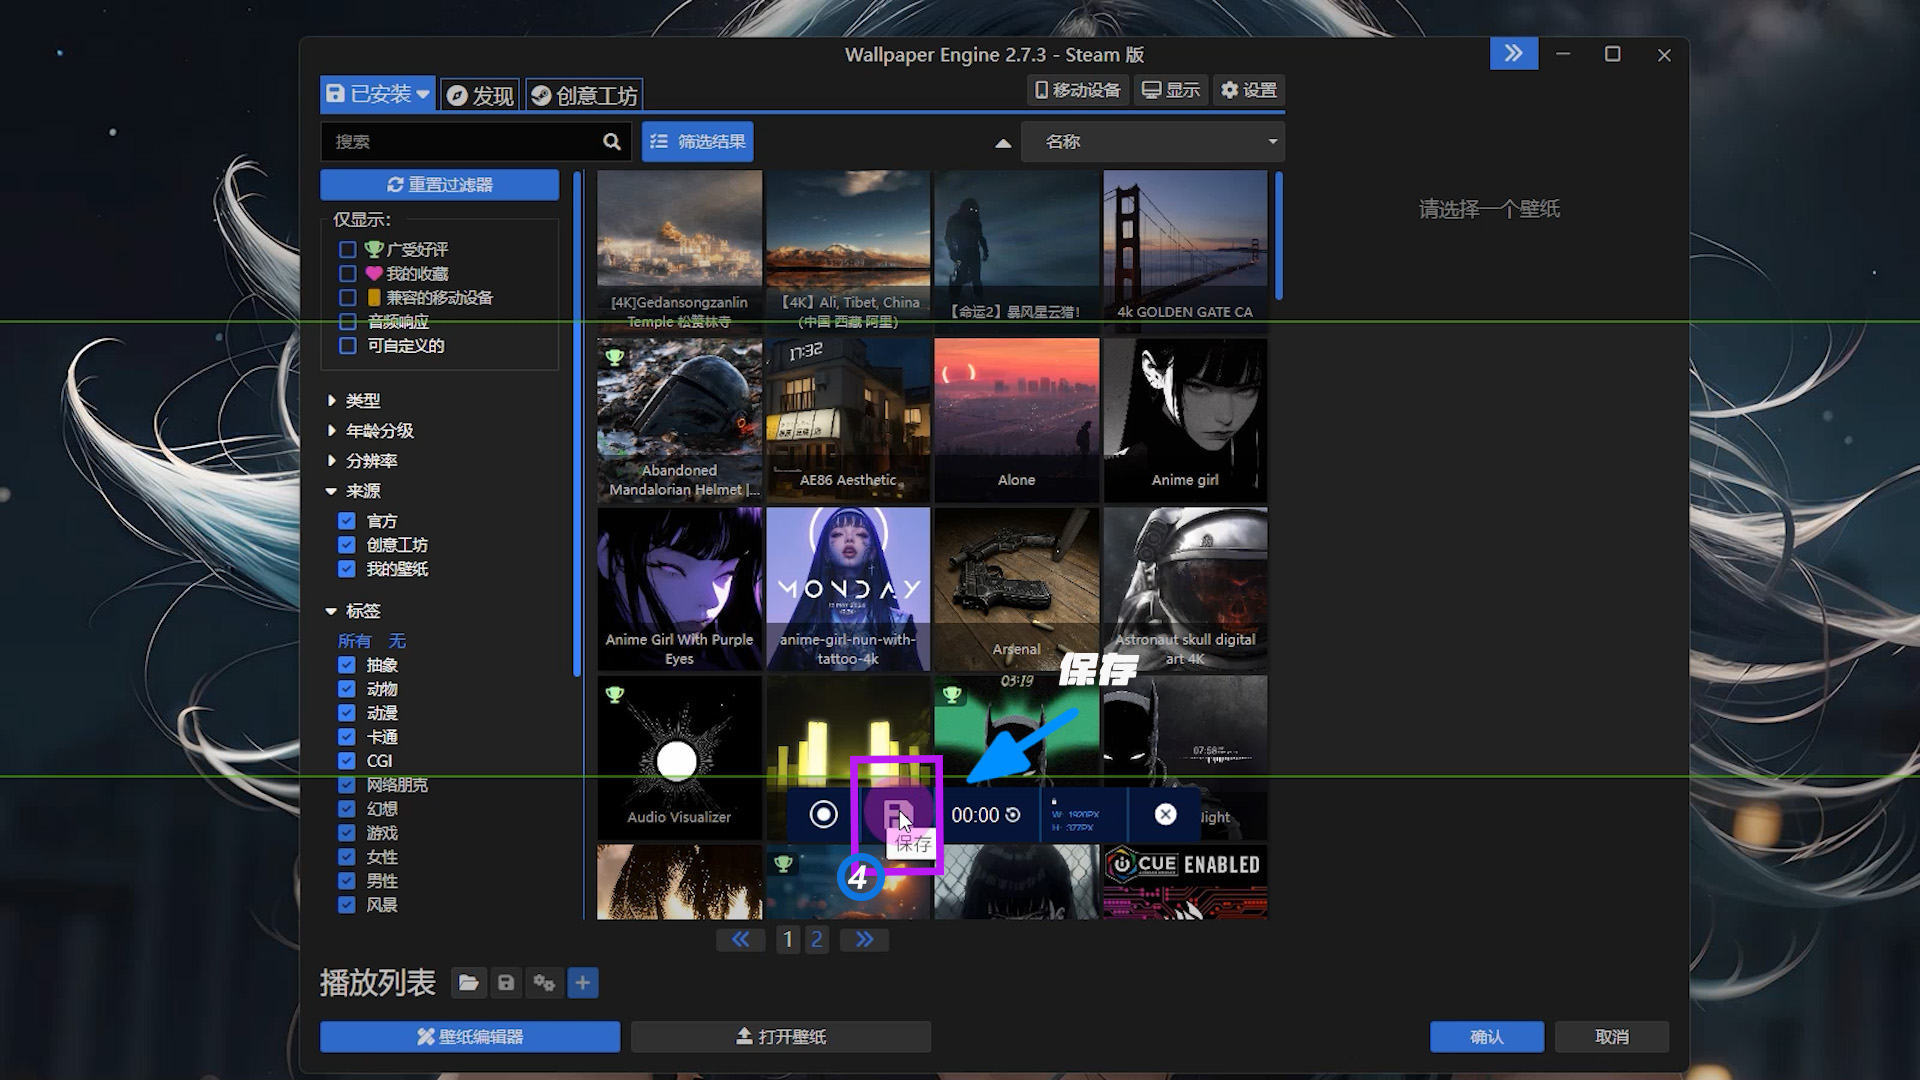Pick the Anime girl wallpaper
The image size is (1920, 1080).
click(x=1185, y=420)
